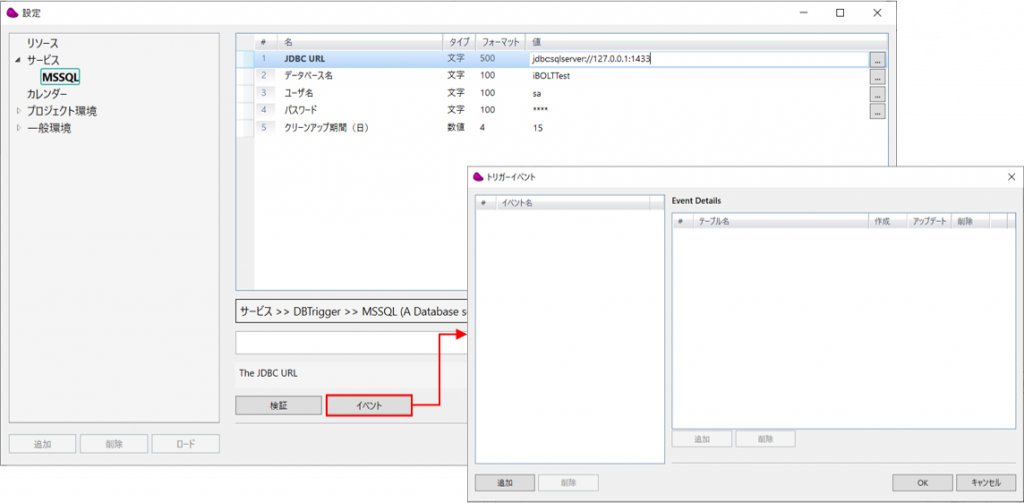Maximize the 設定 window
Viewport: 1024px width, 503px height.
(840, 12)
